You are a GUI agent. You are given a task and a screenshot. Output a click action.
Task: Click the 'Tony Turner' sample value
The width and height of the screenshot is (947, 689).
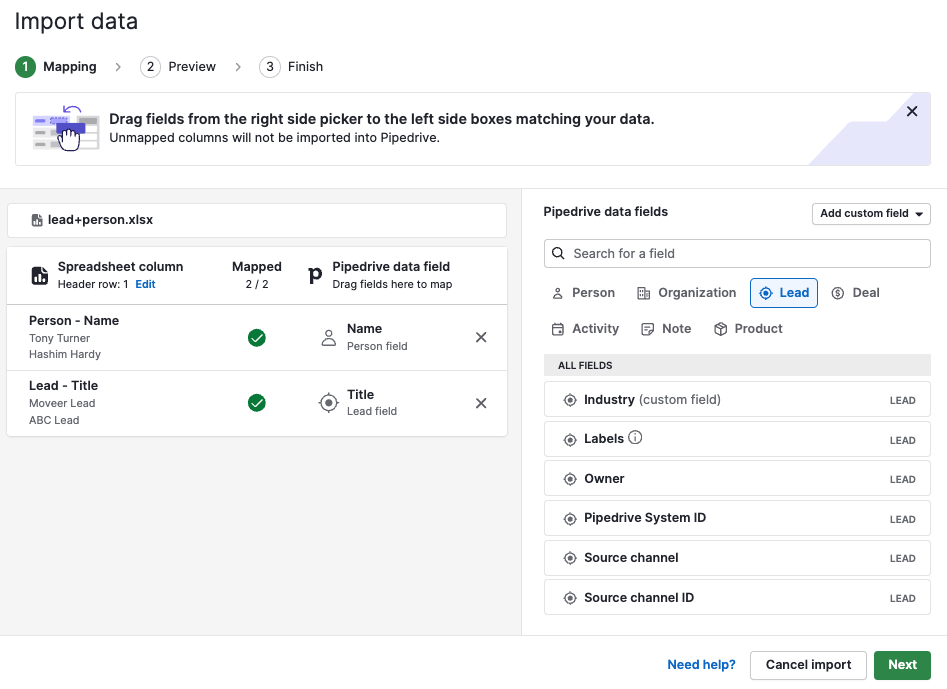(x=59, y=338)
